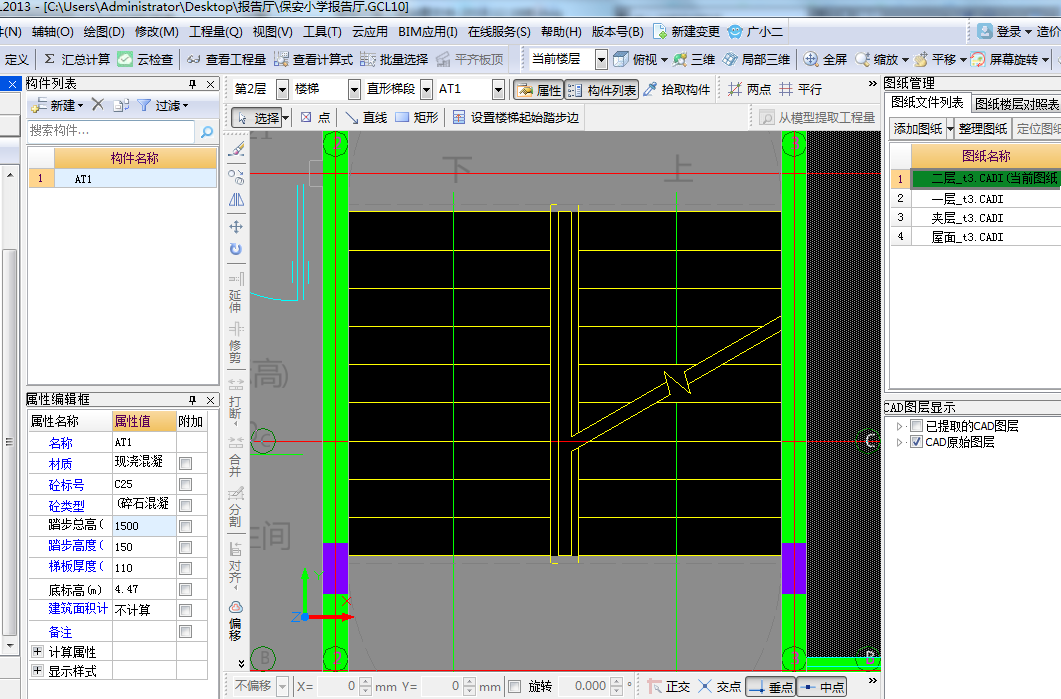Click the 新建变更 button
Viewport: 1061px width, 699px height.
[687, 32]
